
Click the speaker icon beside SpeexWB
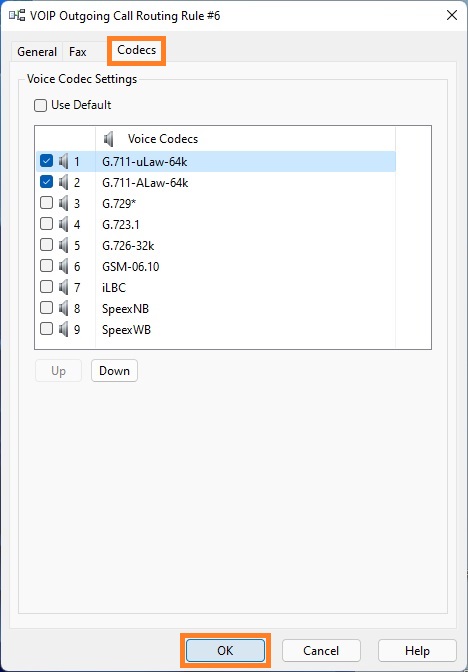click(63, 330)
